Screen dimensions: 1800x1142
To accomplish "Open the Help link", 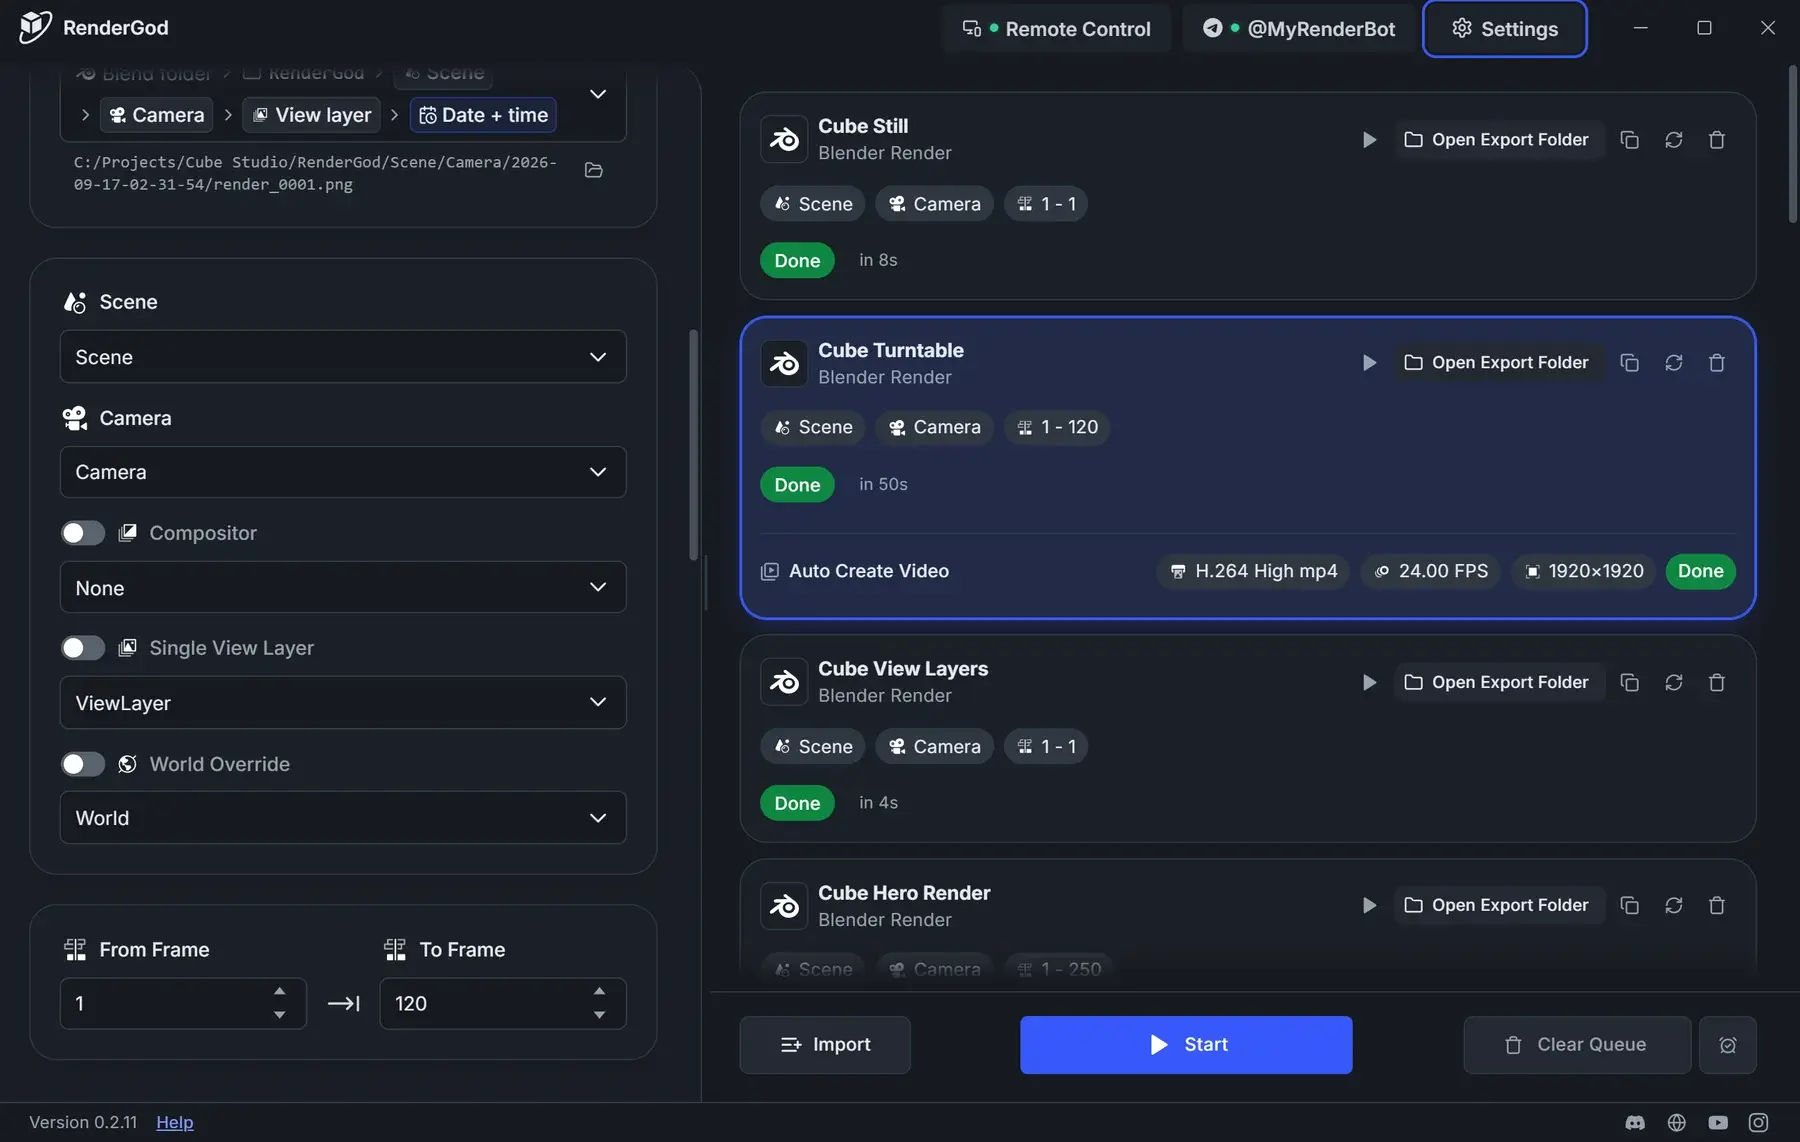I will pos(175,1122).
